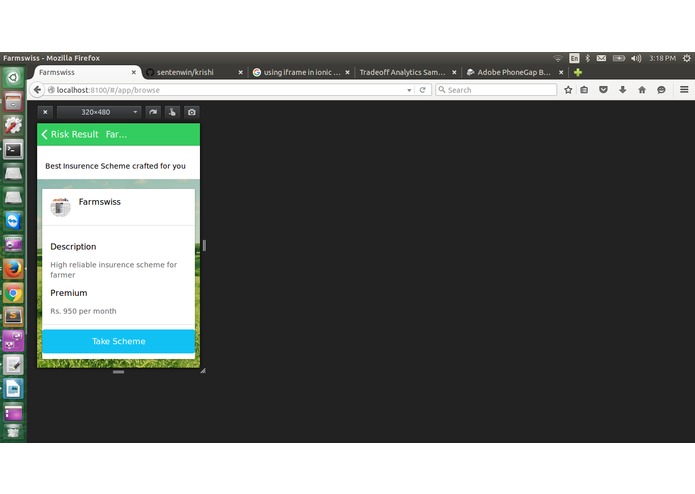The image size is (695, 494).
Task: Click the viewport corner resize grip
Action: point(203,371)
